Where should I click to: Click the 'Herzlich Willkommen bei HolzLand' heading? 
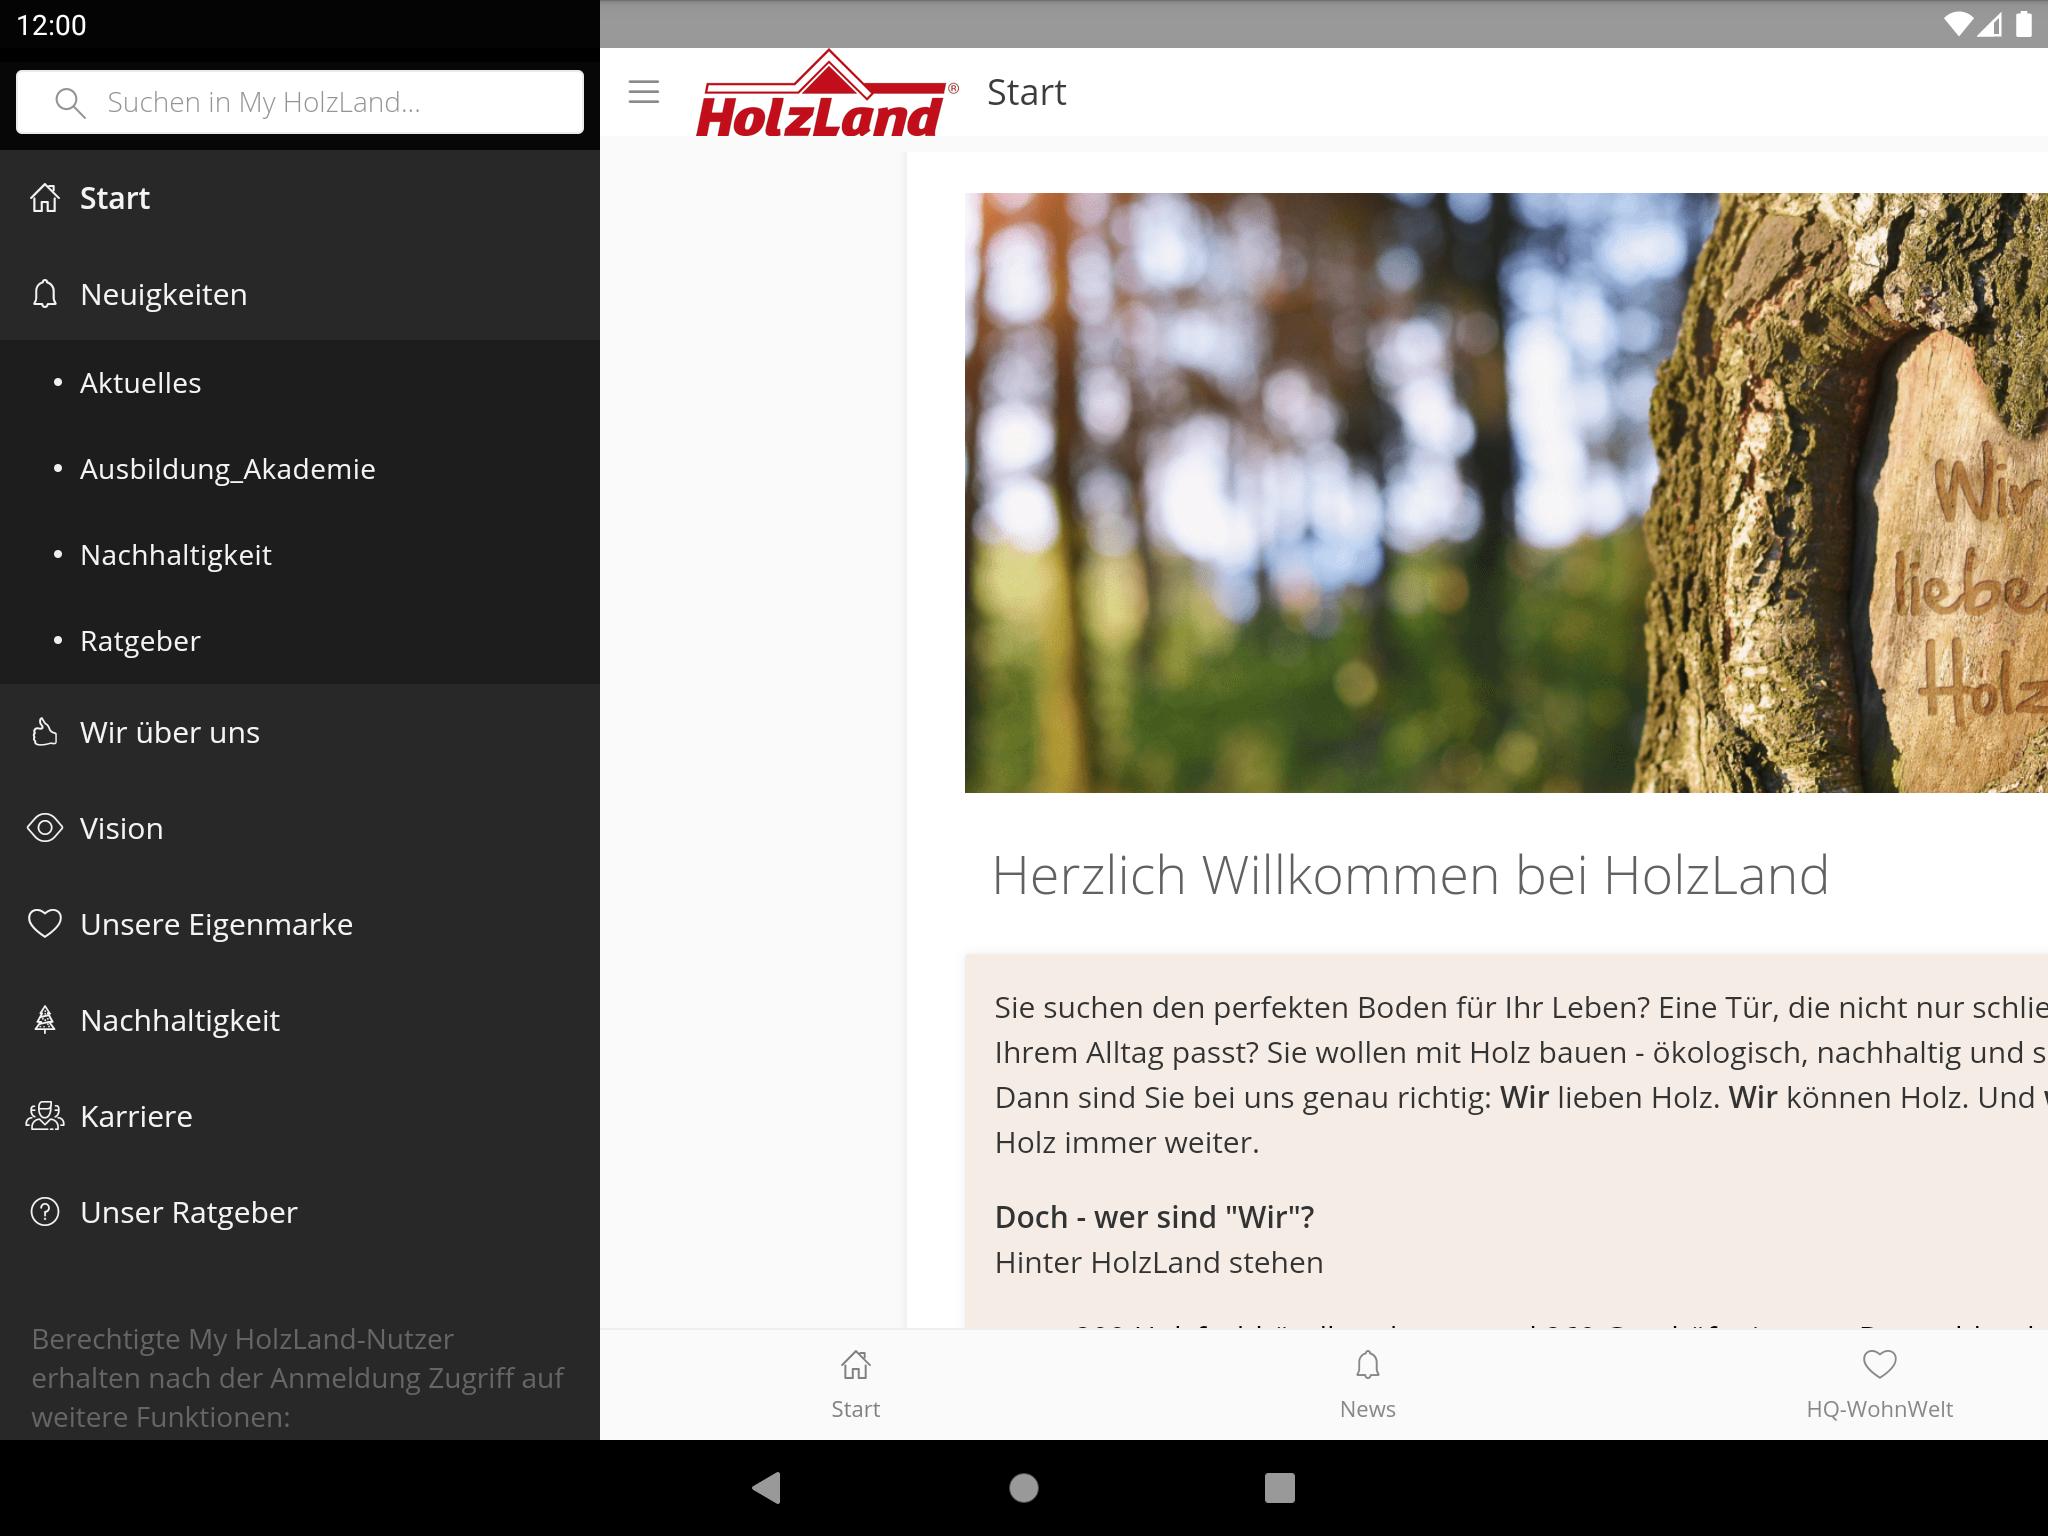pos(1410,876)
